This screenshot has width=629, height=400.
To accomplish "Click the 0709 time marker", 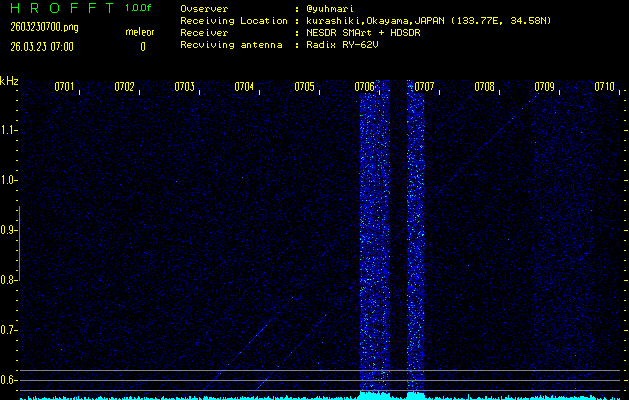I will coord(544,87).
